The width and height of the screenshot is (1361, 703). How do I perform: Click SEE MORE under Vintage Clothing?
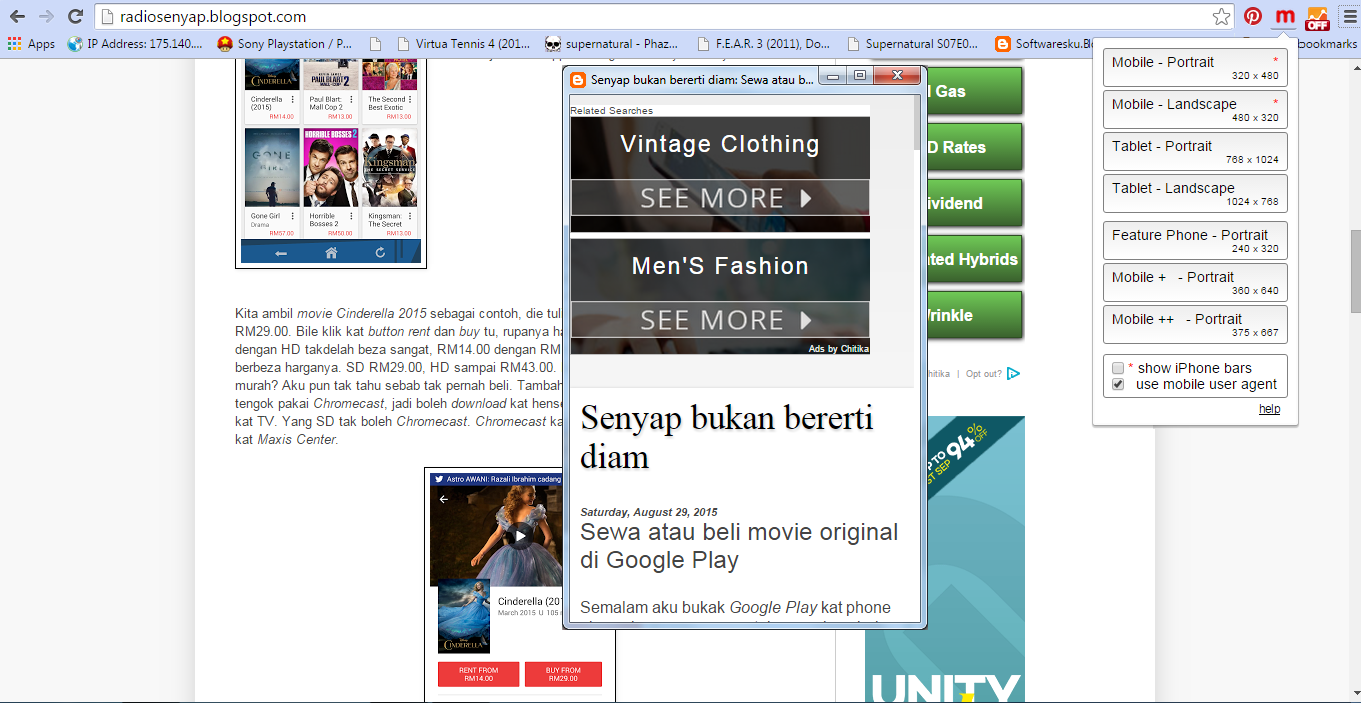[x=720, y=198]
